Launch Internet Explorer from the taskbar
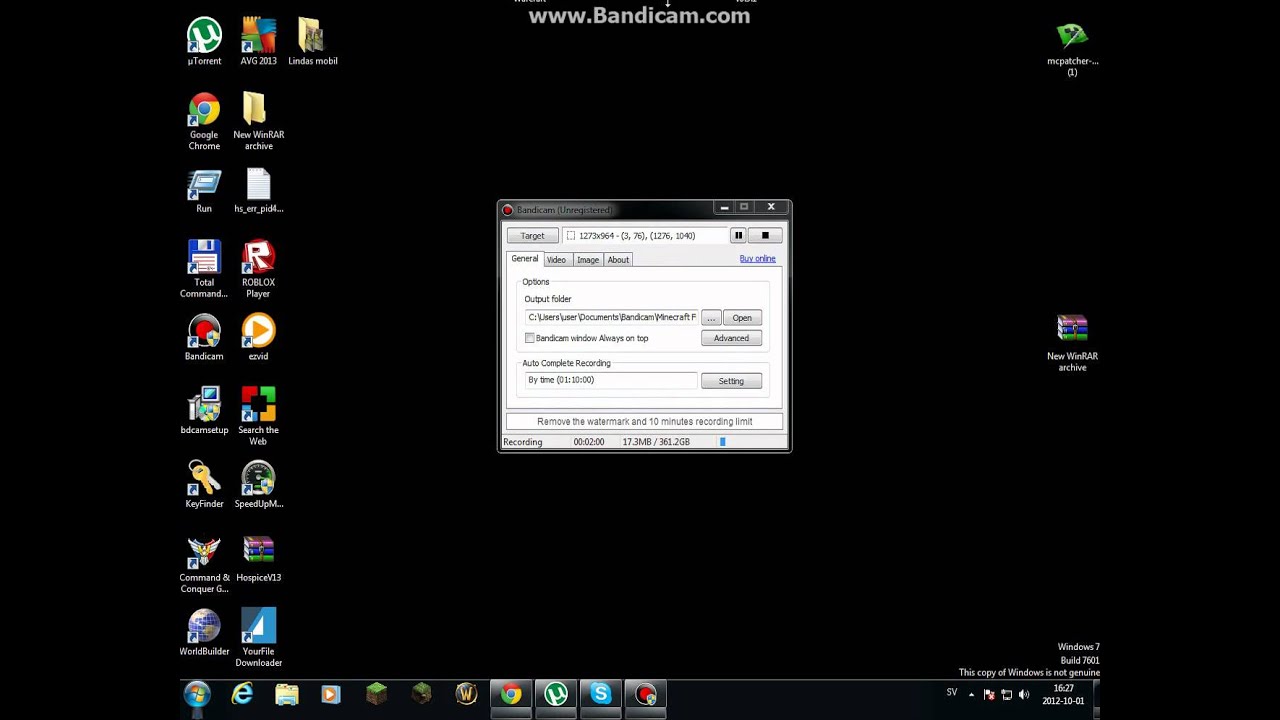This screenshot has height=720, width=1280. 242,694
